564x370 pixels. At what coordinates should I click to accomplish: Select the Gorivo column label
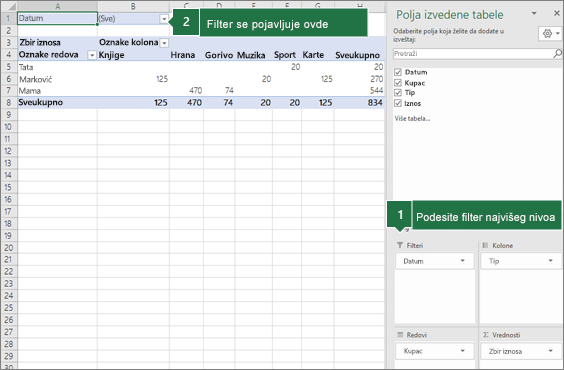click(x=219, y=55)
